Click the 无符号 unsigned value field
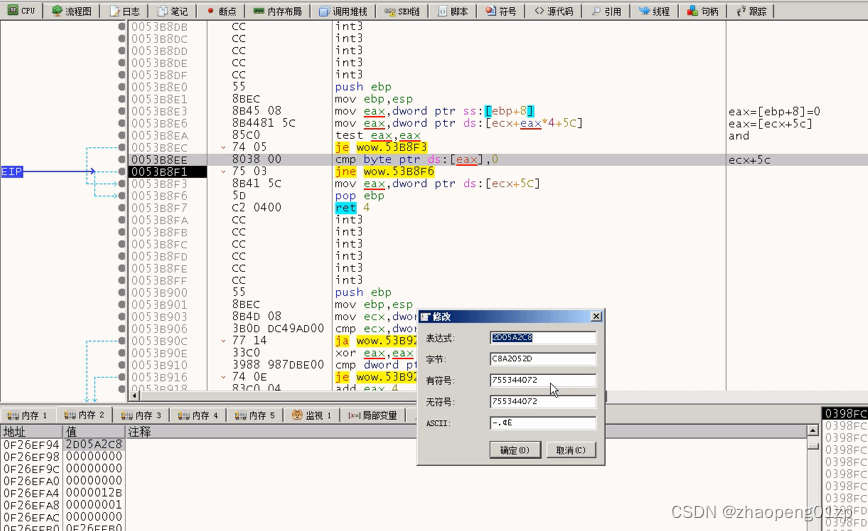The width and height of the screenshot is (868, 531). click(x=542, y=401)
